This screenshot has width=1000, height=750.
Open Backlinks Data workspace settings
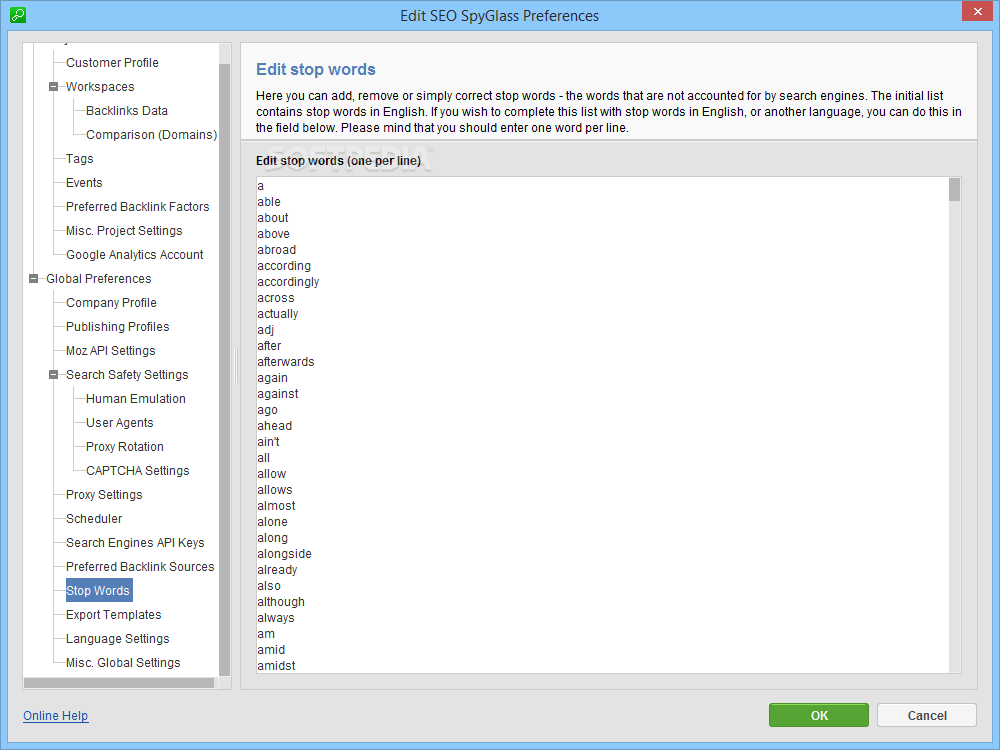(x=127, y=110)
